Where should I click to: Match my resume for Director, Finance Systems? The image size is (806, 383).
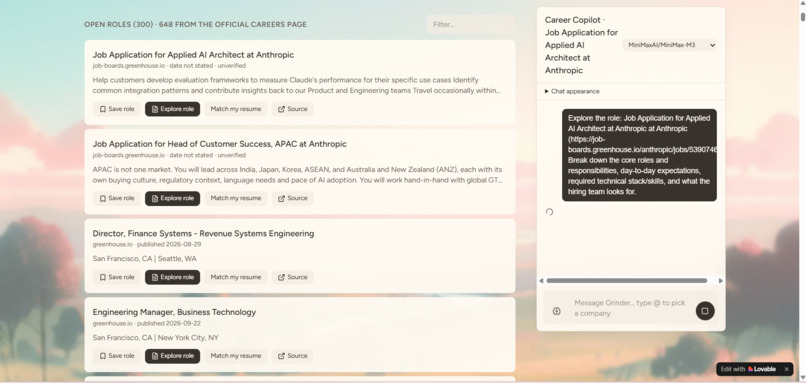point(236,277)
